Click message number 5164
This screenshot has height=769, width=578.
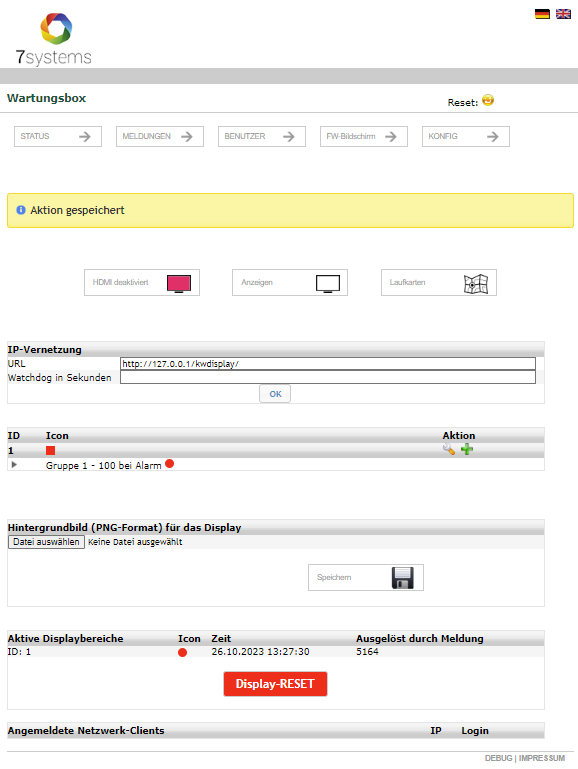tap(367, 652)
